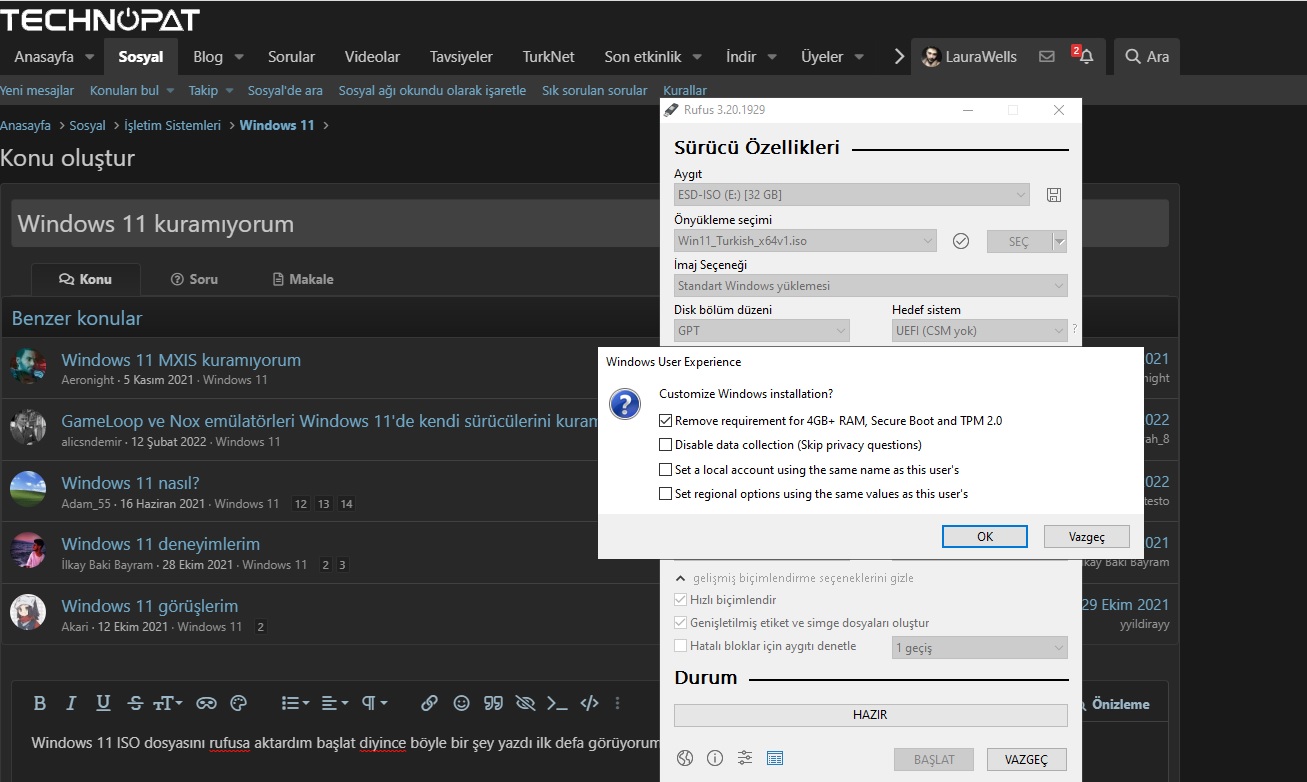Viewport: 1307px width, 782px height.
Task: Open the text color palette icon
Action: [238, 703]
